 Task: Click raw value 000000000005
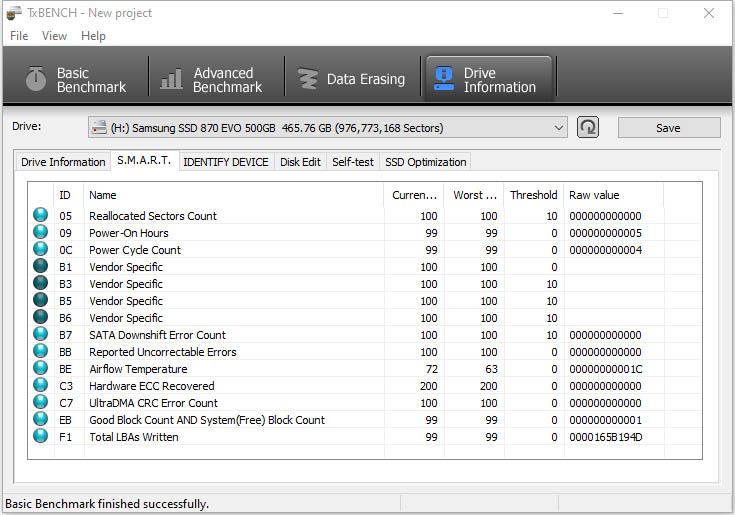pyautogui.click(x=606, y=233)
